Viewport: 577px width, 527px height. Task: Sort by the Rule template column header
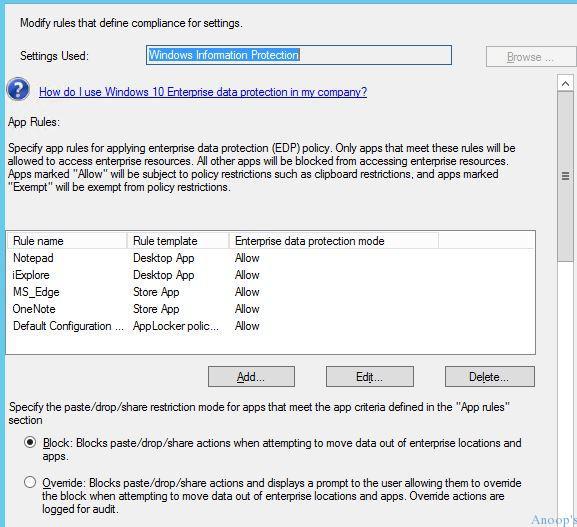[x=178, y=241]
